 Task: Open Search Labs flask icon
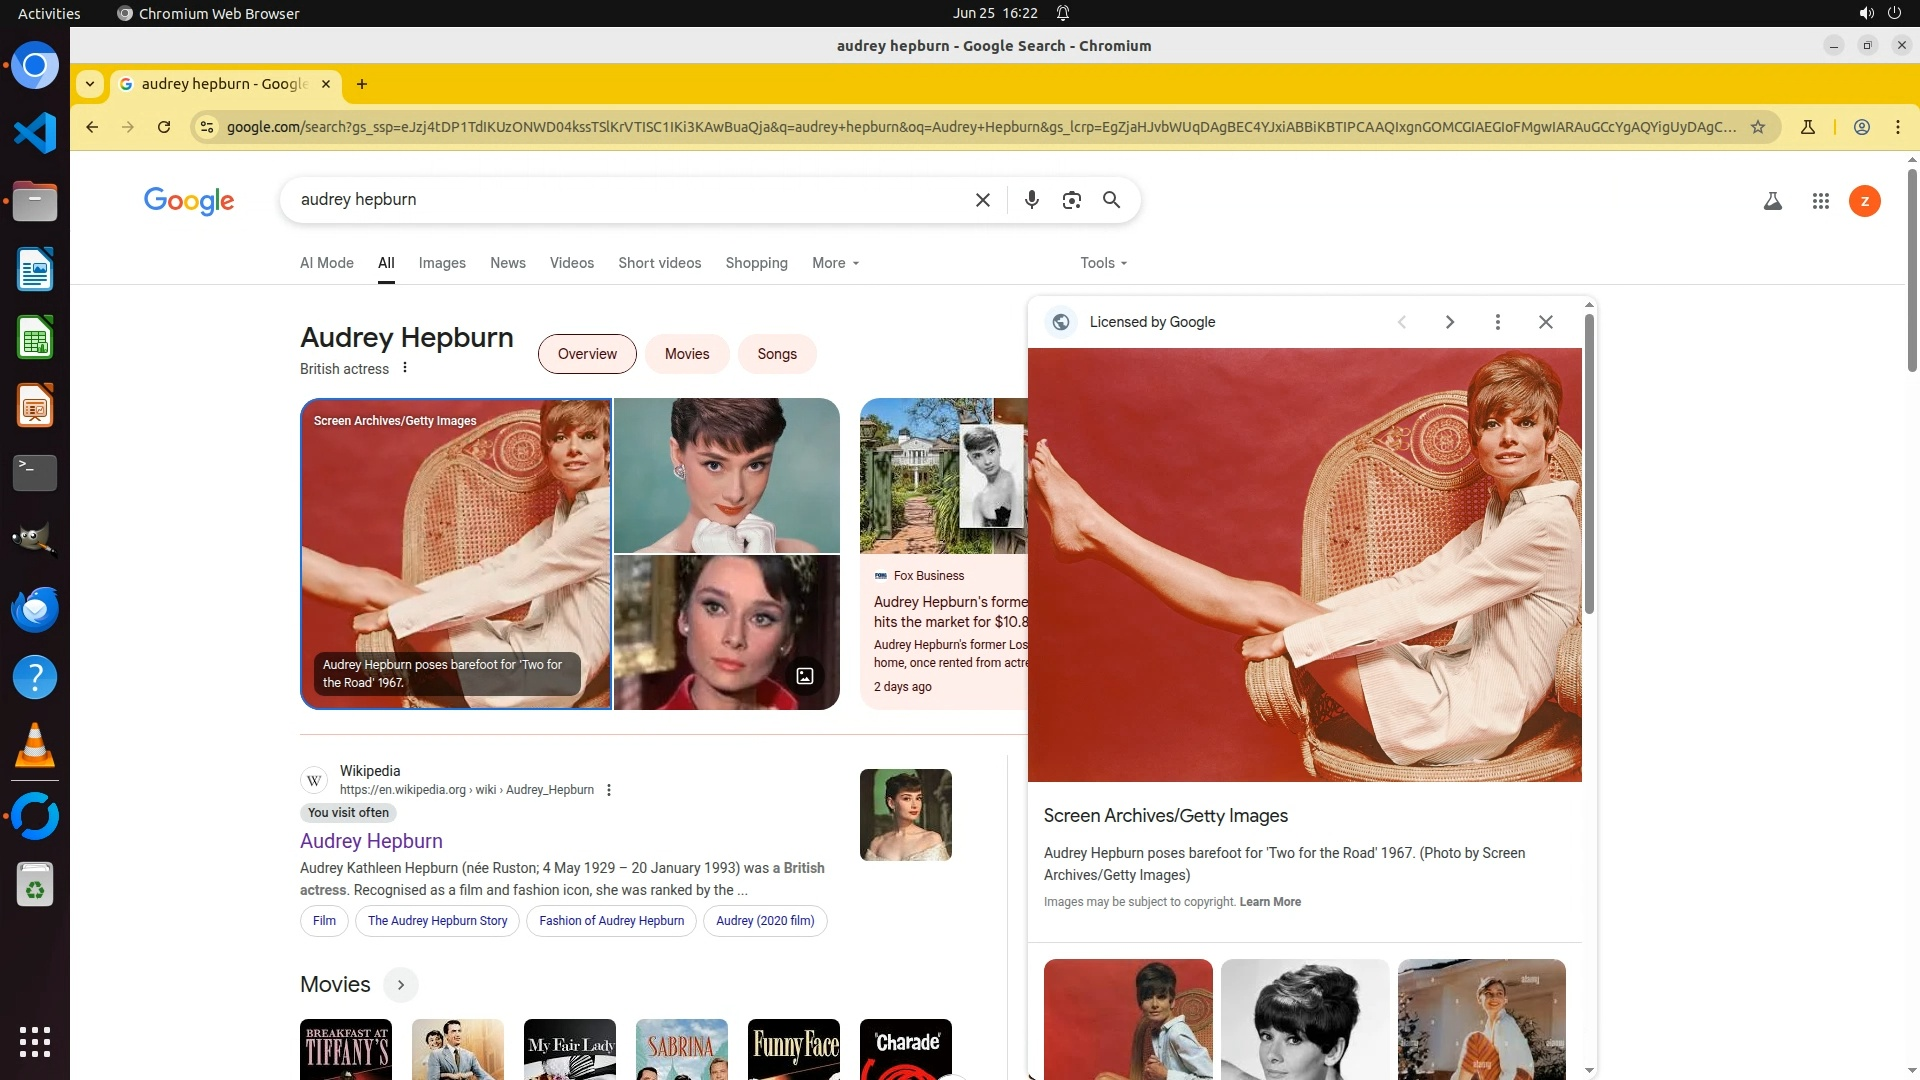click(x=1772, y=201)
